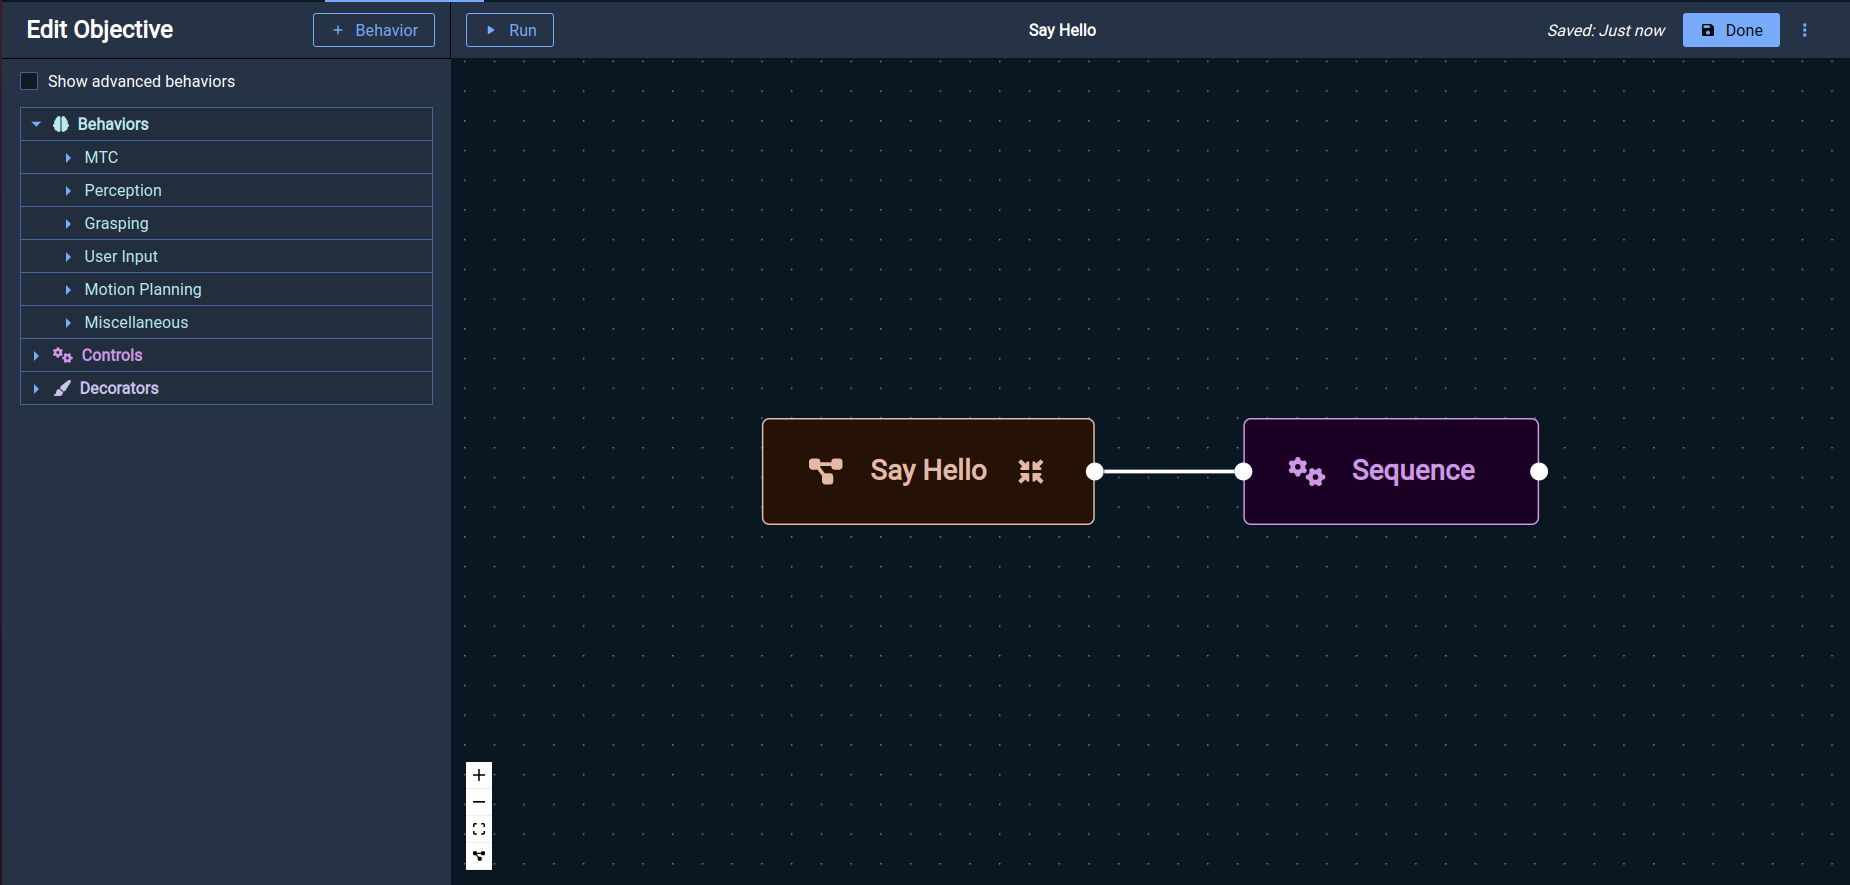Expand the Controls section arrow

click(37, 355)
